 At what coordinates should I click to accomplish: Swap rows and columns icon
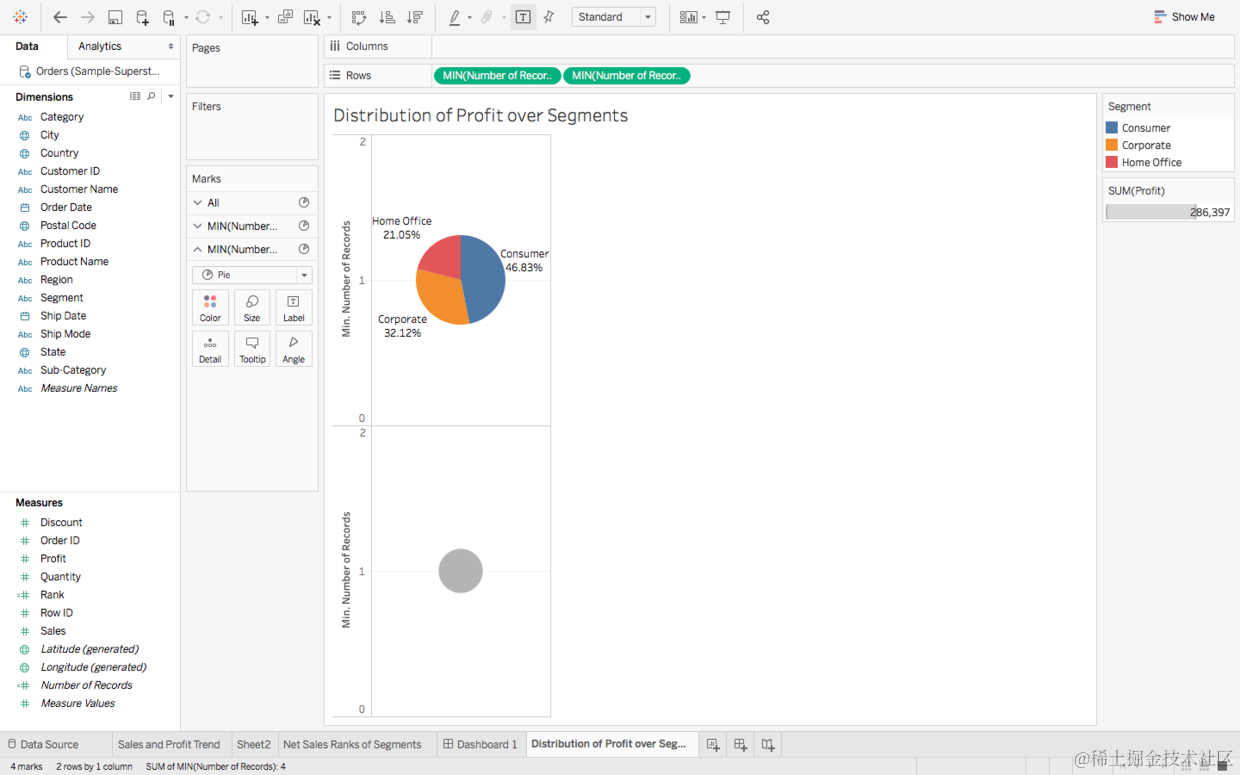tap(359, 17)
